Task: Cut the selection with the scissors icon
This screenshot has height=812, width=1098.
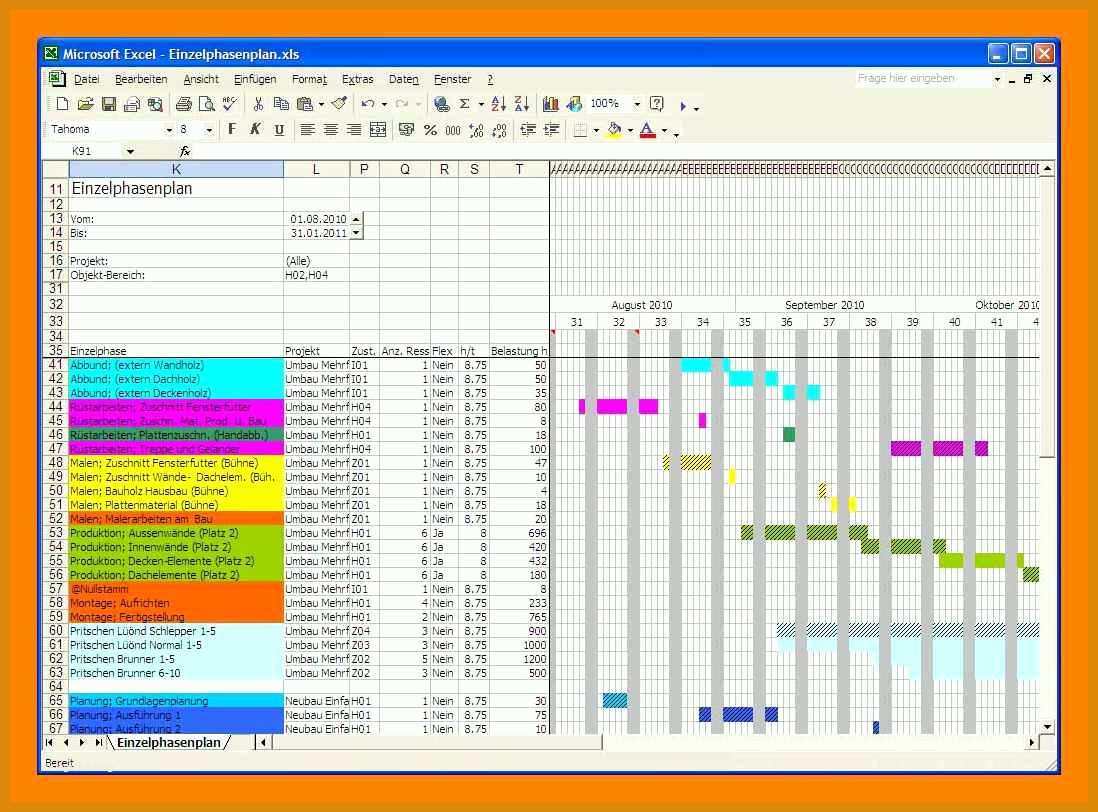Action: (258, 104)
